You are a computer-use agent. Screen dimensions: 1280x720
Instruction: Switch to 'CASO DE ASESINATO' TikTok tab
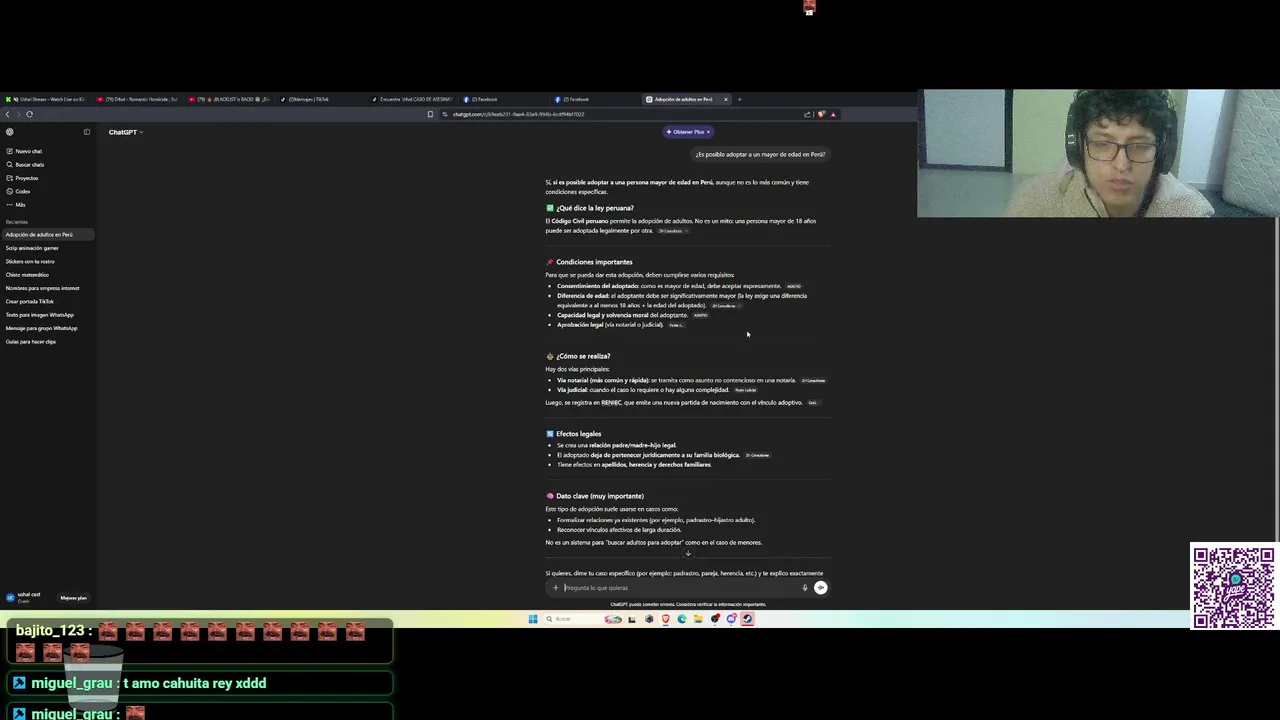(412, 99)
